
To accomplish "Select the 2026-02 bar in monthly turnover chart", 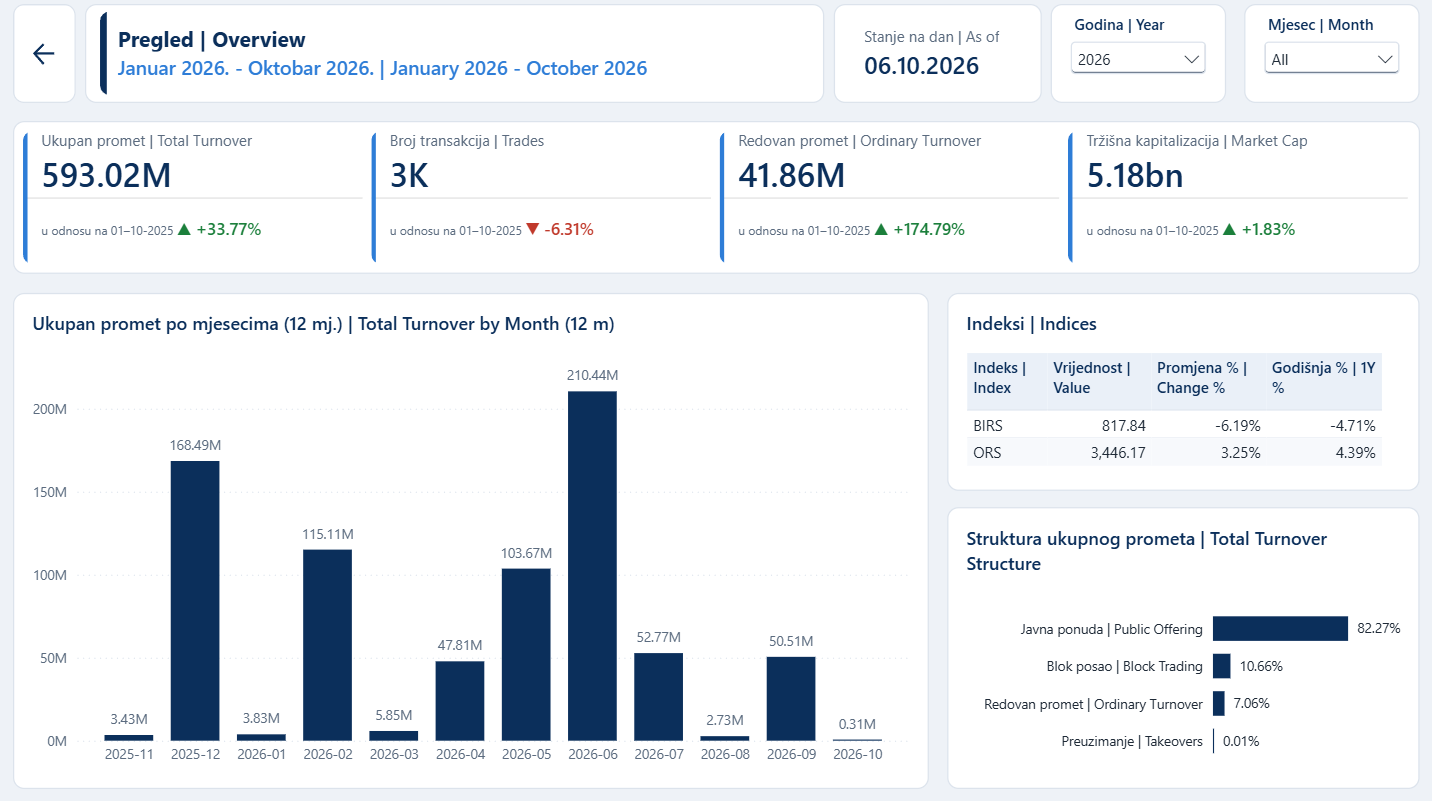I will tap(327, 645).
